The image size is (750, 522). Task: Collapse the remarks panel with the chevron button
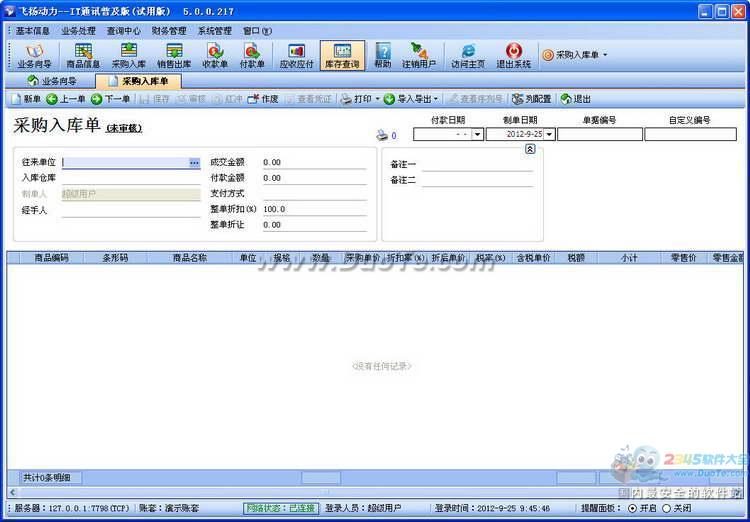[530, 148]
